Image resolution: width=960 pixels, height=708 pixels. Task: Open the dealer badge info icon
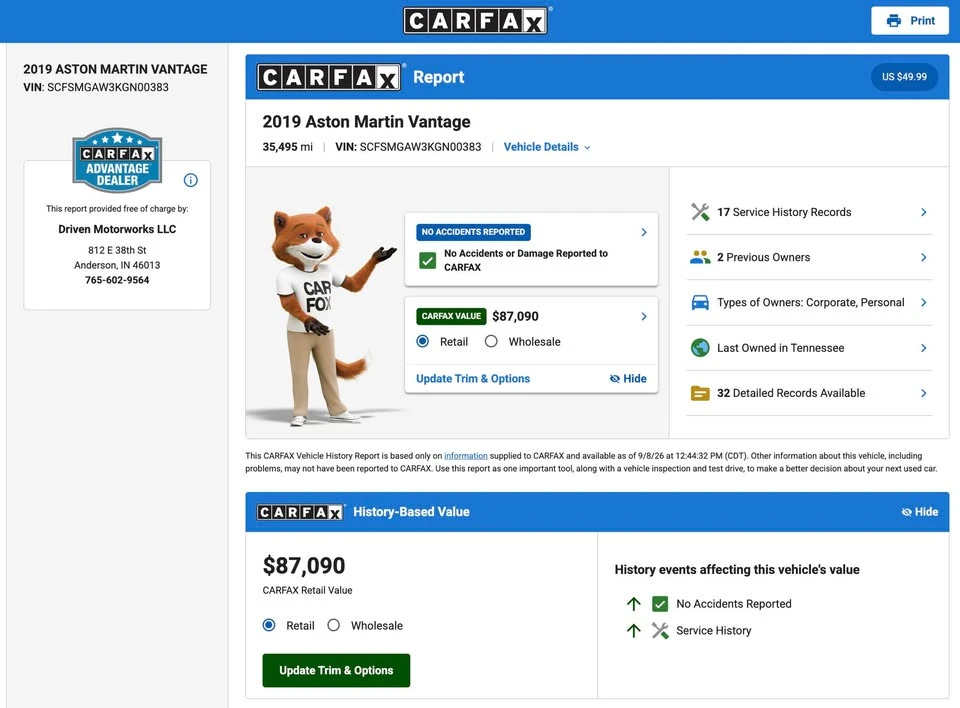click(190, 180)
